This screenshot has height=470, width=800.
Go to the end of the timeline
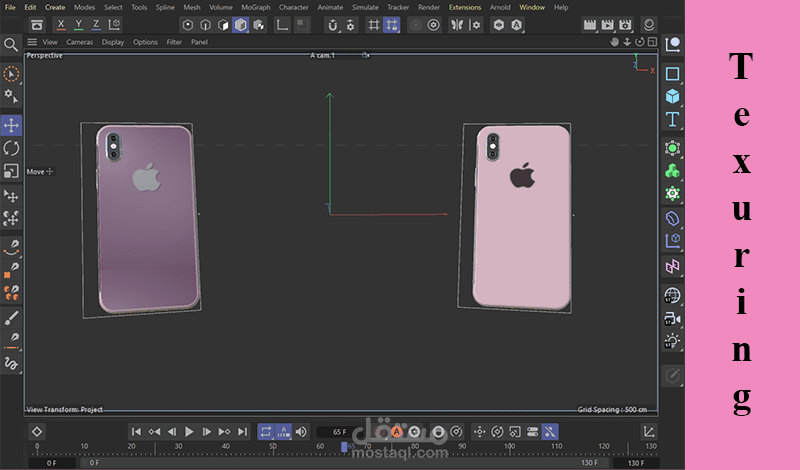pos(242,432)
